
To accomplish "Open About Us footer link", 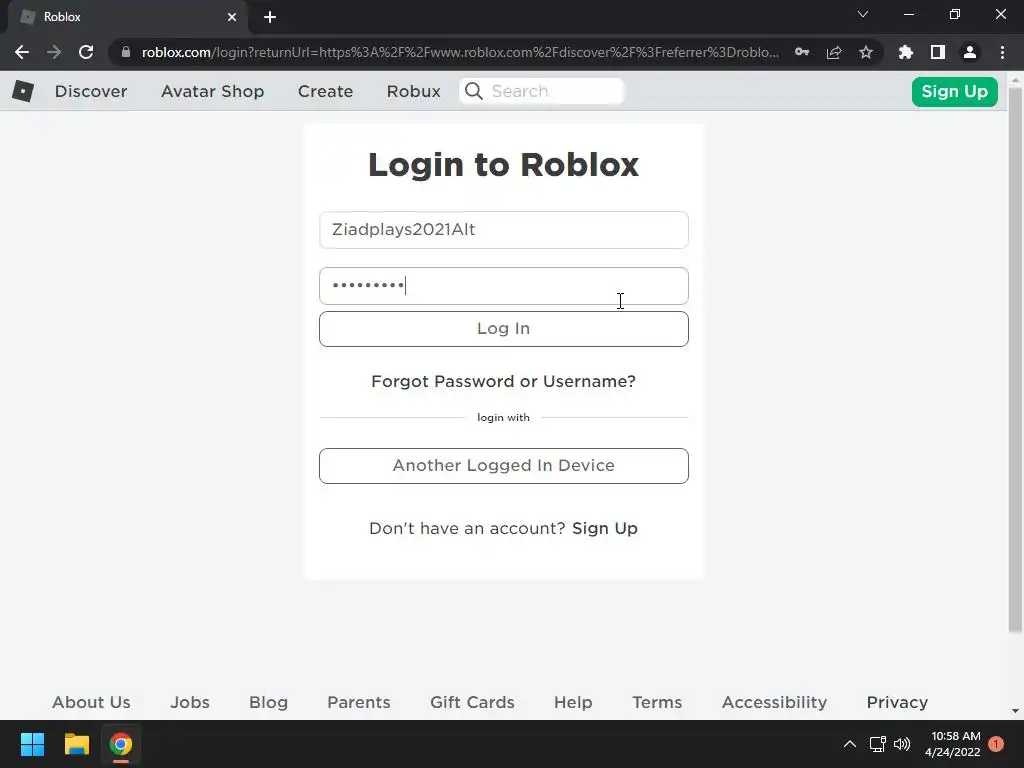I will (91, 702).
